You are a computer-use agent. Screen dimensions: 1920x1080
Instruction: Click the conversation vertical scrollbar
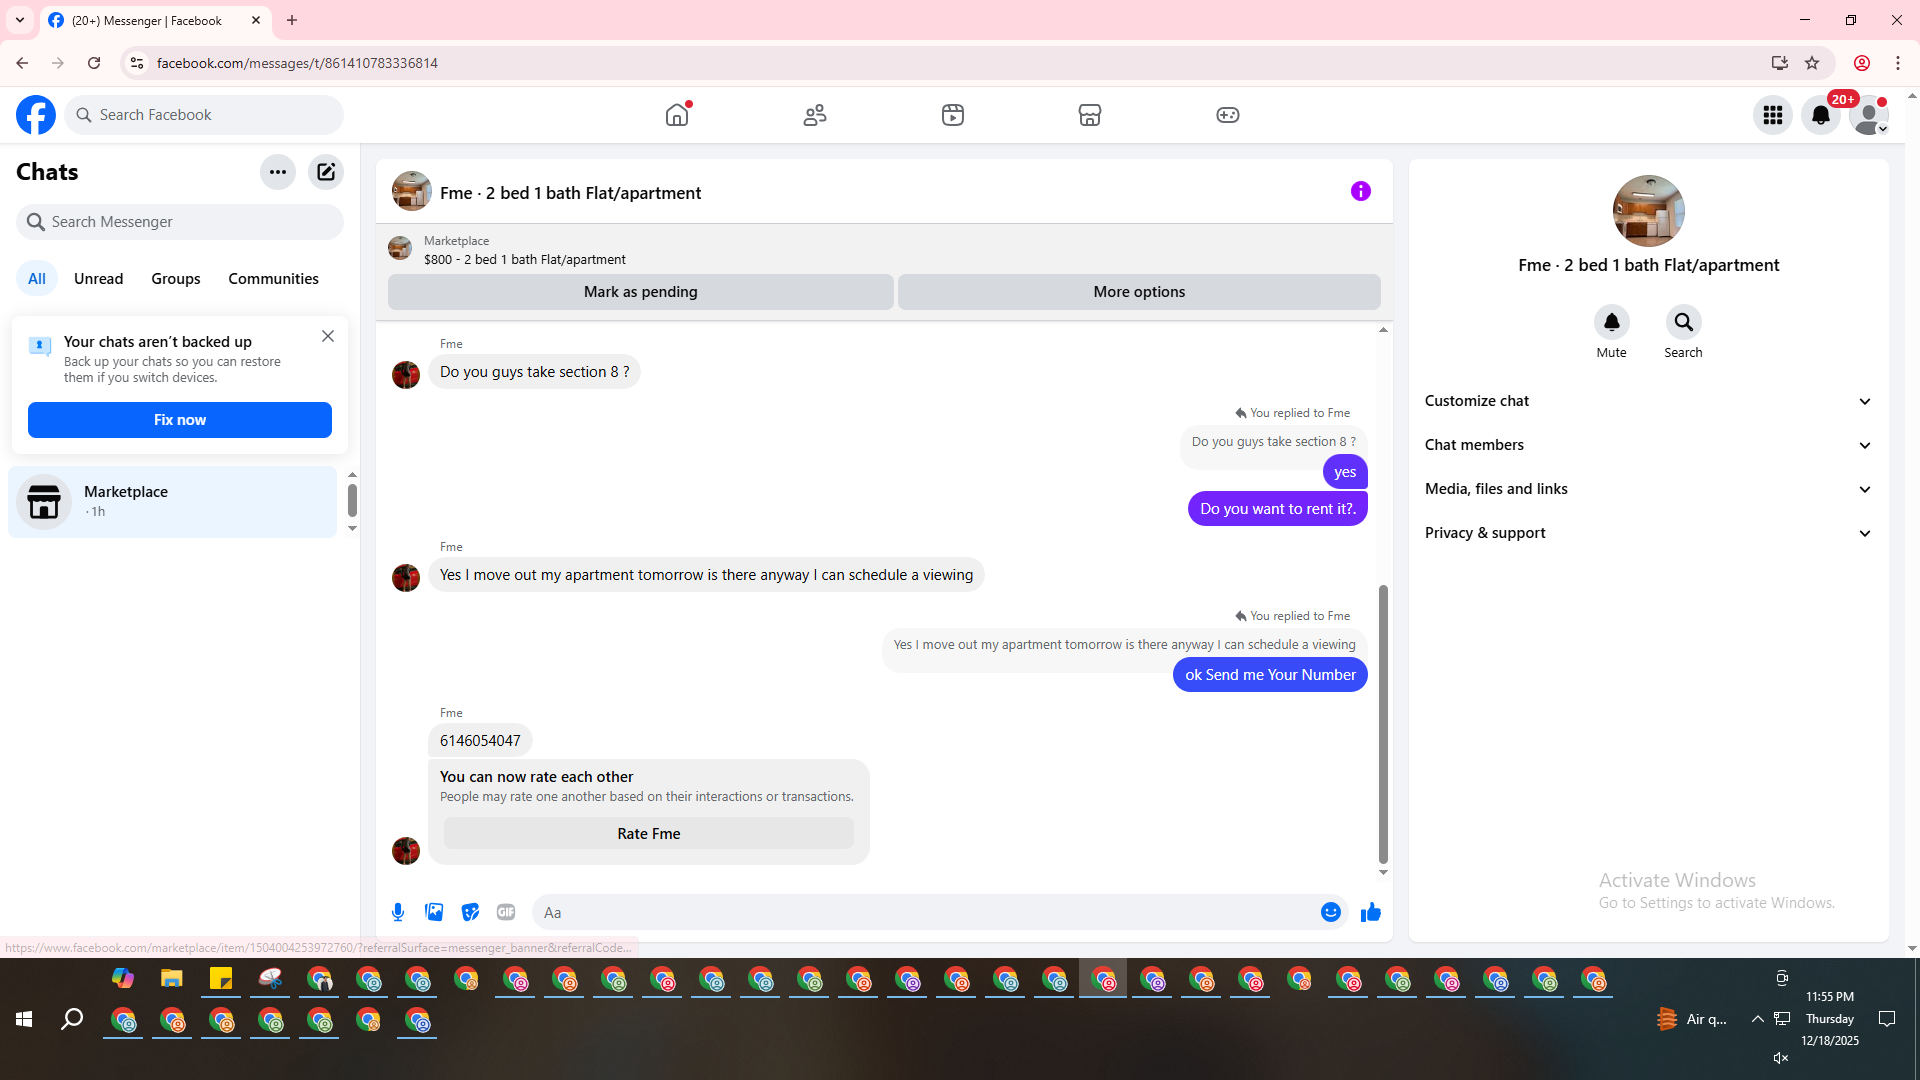click(1383, 724)
